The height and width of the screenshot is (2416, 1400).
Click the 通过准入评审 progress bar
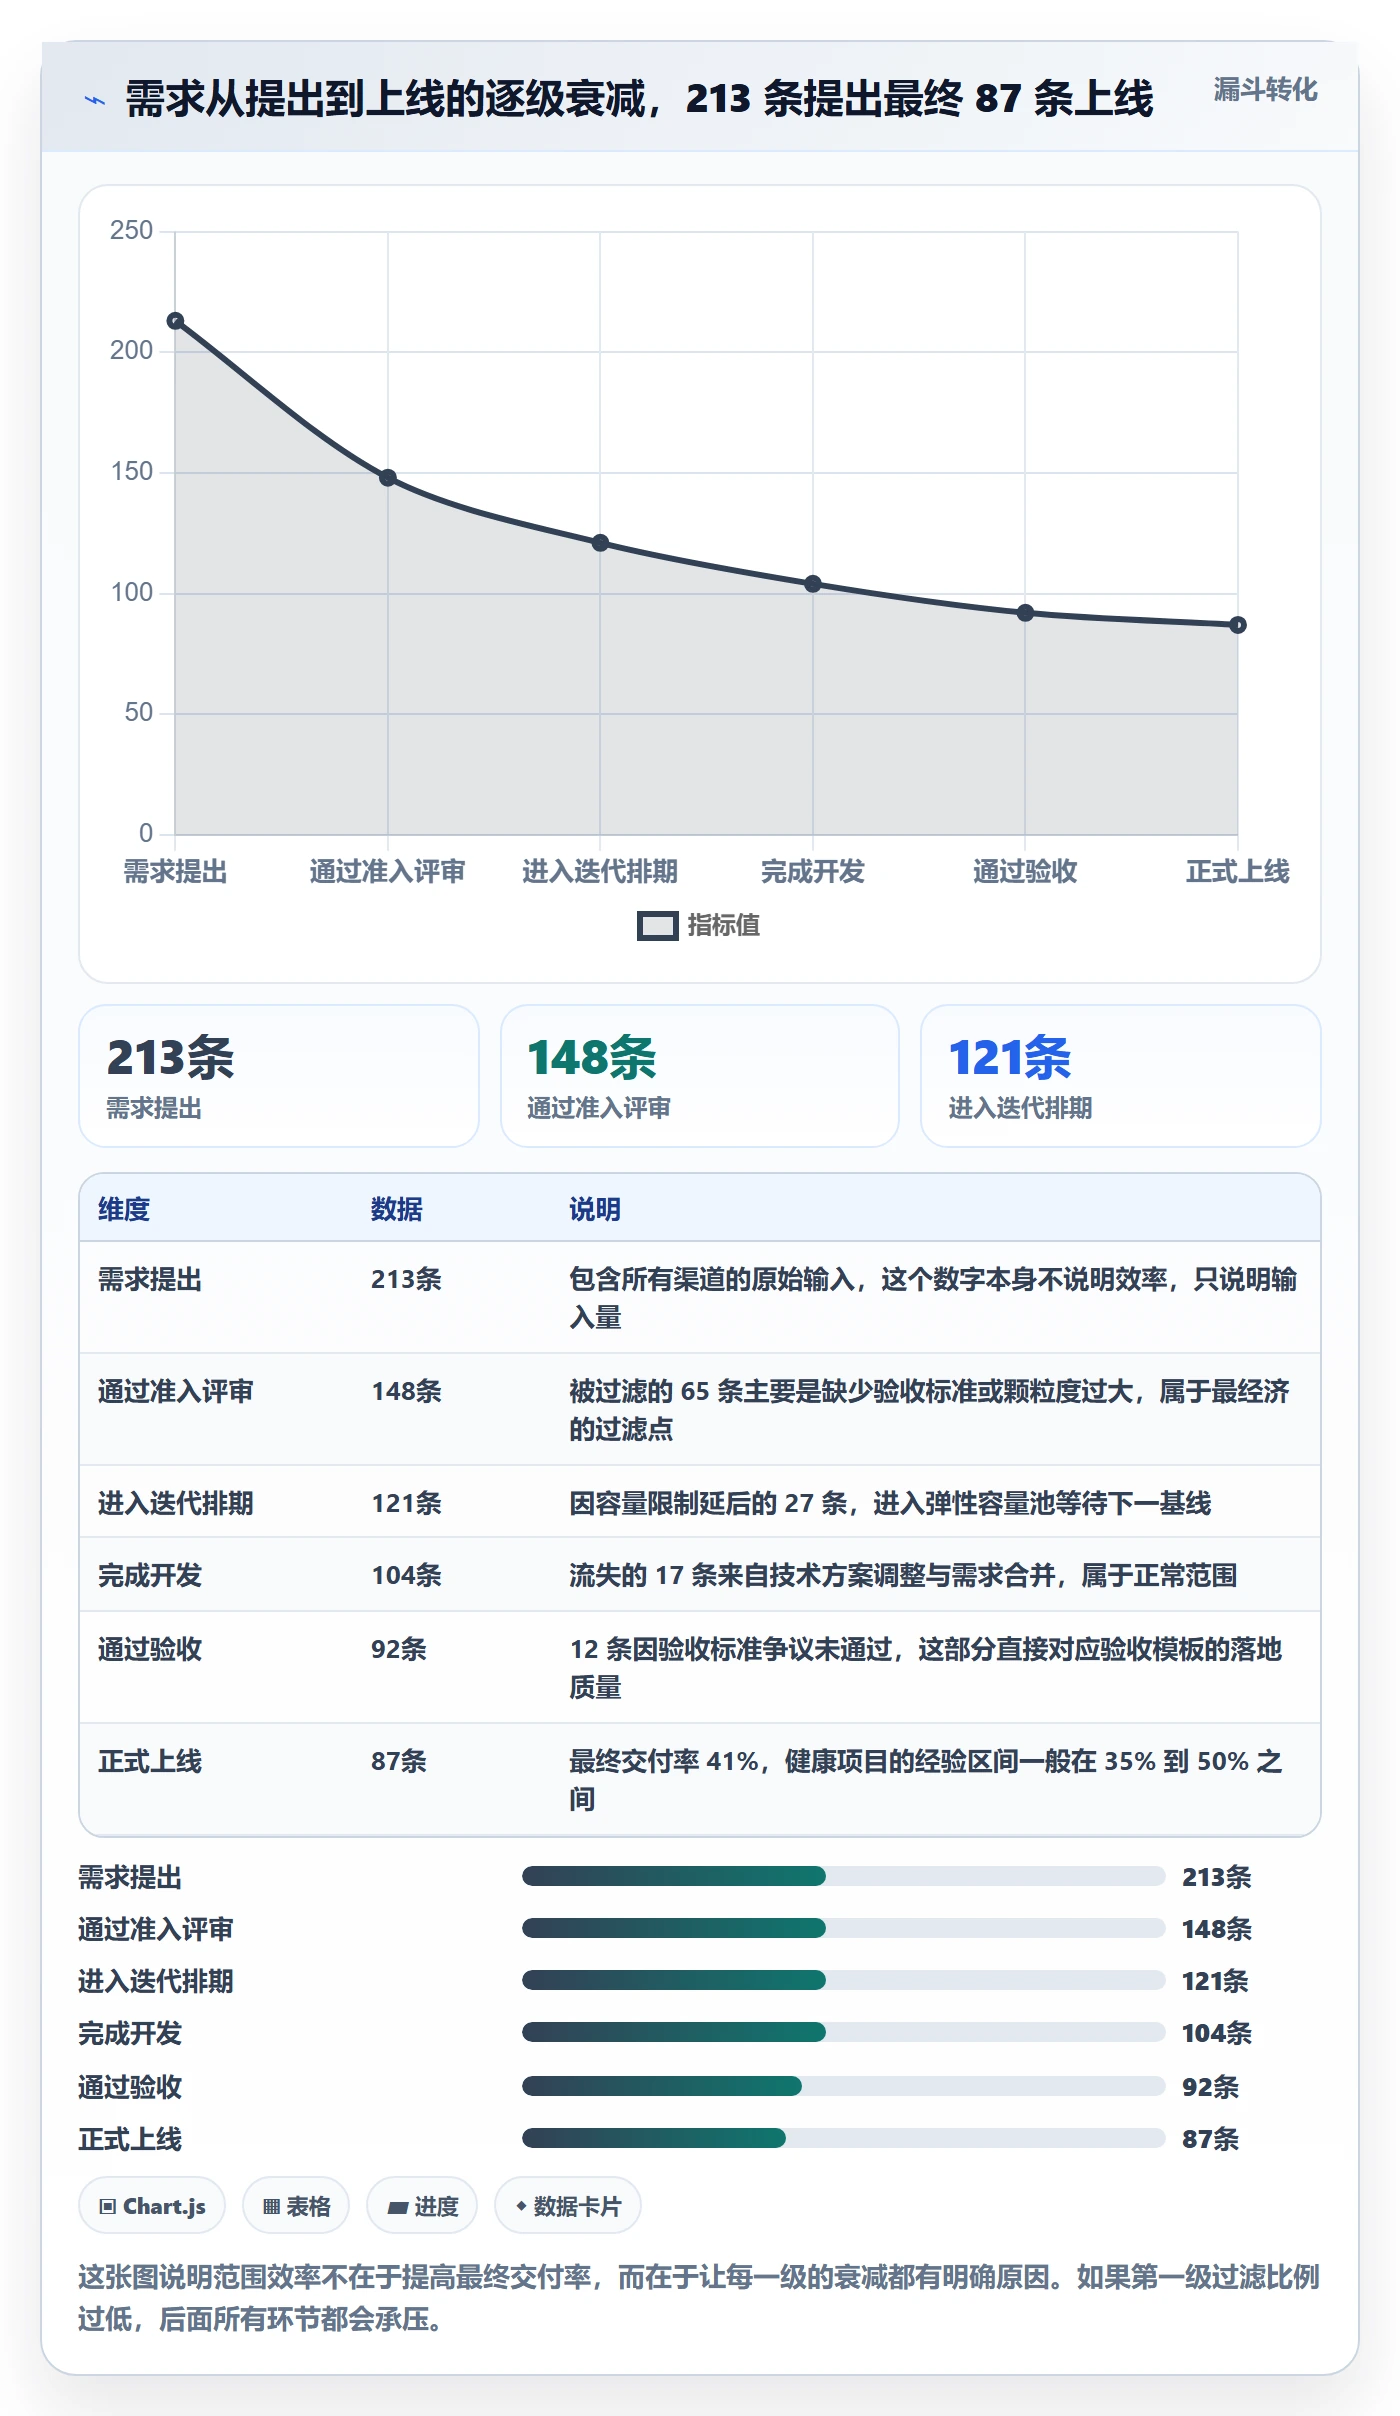[x=843, y=1928]
